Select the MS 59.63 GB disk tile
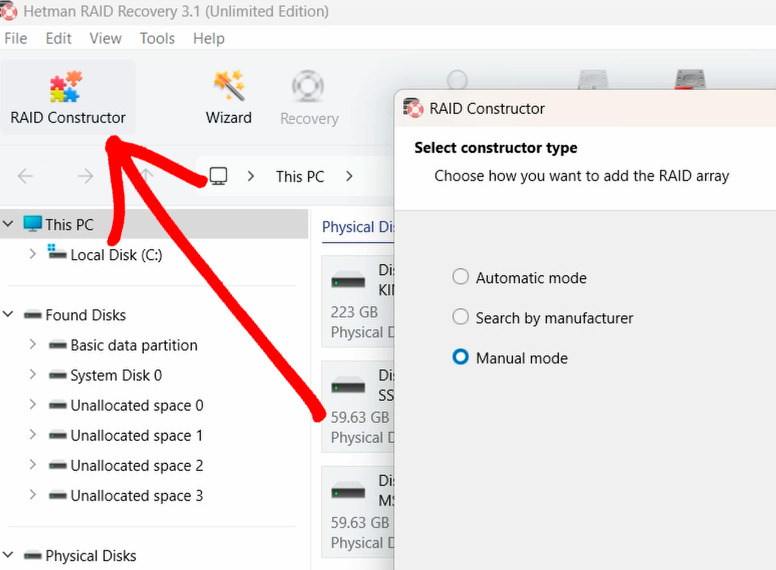The width and height of the screenshot is (776, 570). coord(358,512)
